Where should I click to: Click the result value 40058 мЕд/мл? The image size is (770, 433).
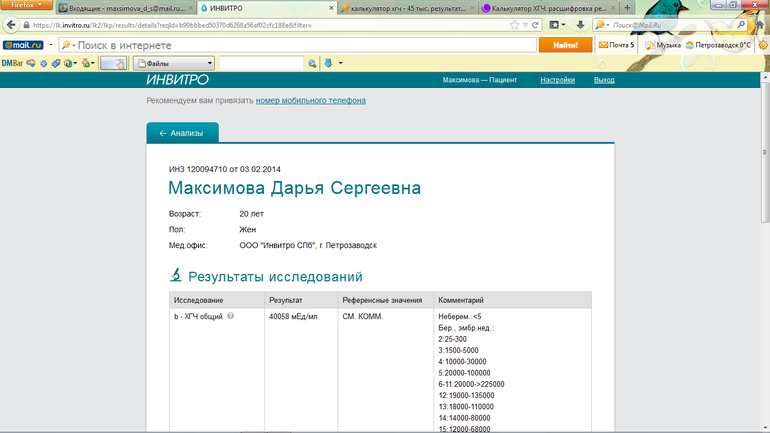293,317
